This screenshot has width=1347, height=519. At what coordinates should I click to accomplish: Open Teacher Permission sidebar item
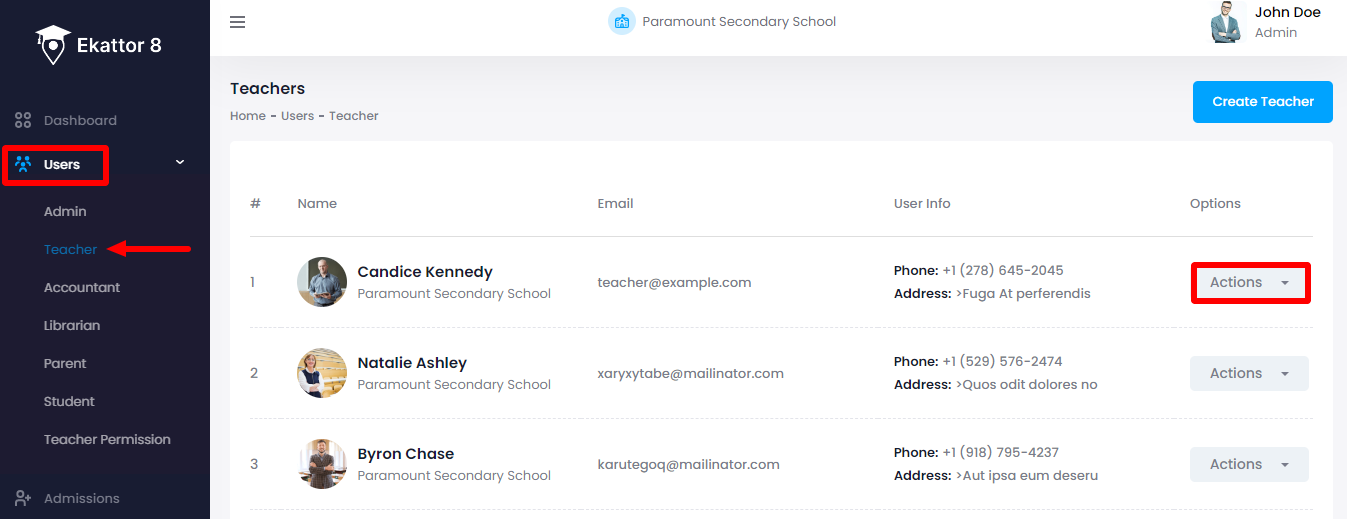click(x=107, y=439)
